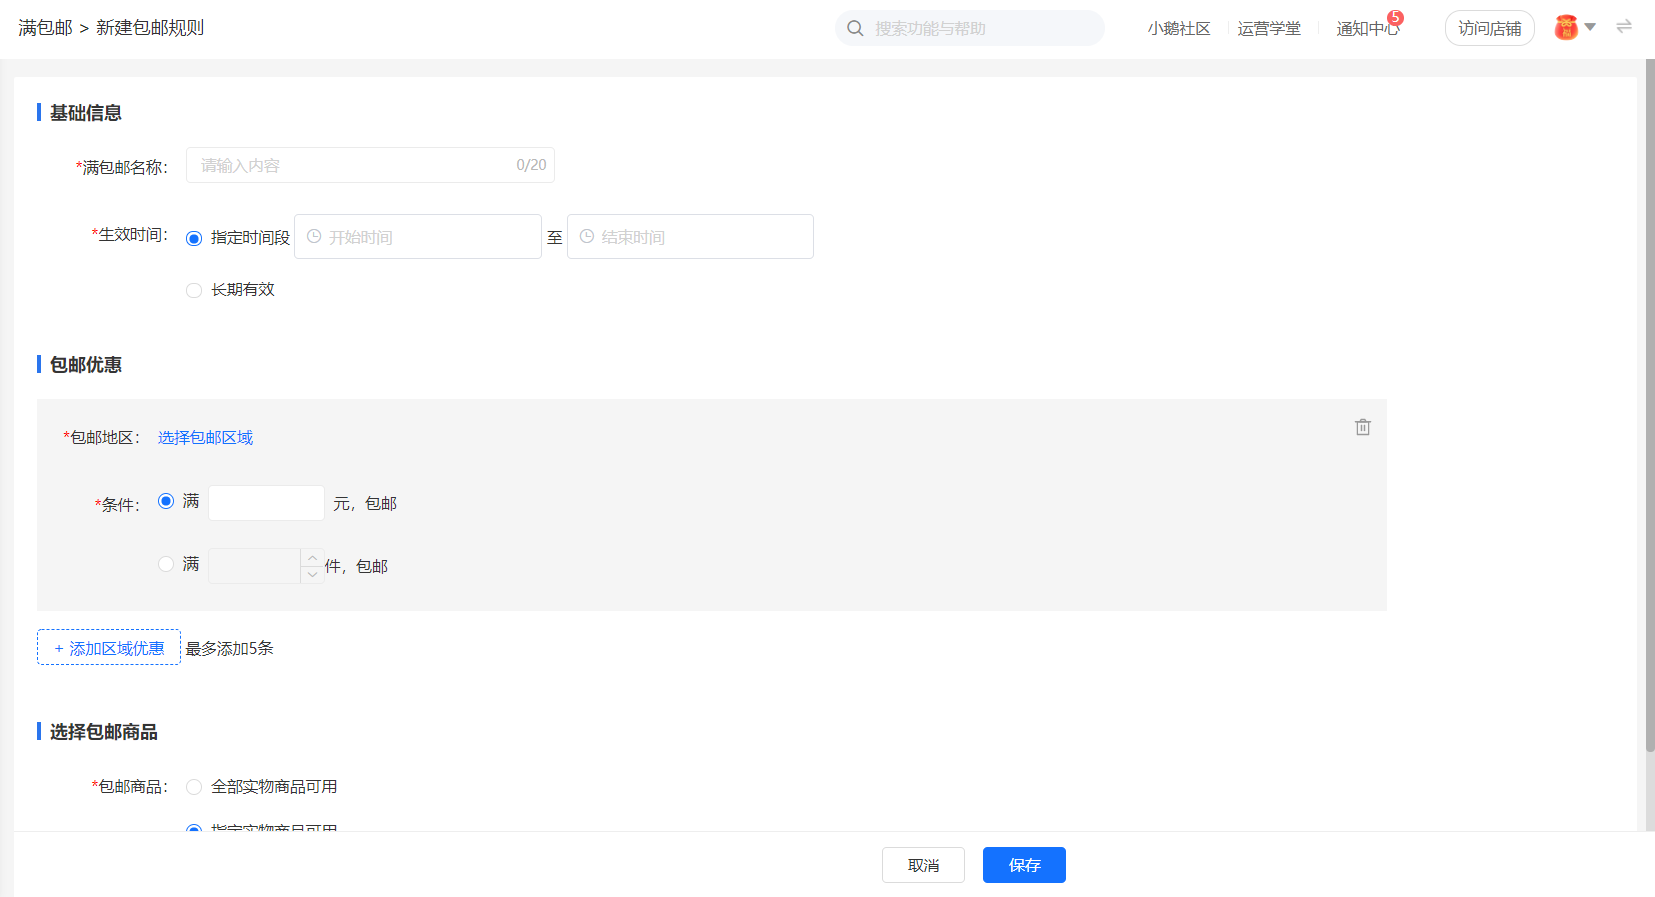Image resolution: width=1655 pixels, height=897 pixels.
Task: Click the switch arrows icon at top right
Action: point(1624,26)
